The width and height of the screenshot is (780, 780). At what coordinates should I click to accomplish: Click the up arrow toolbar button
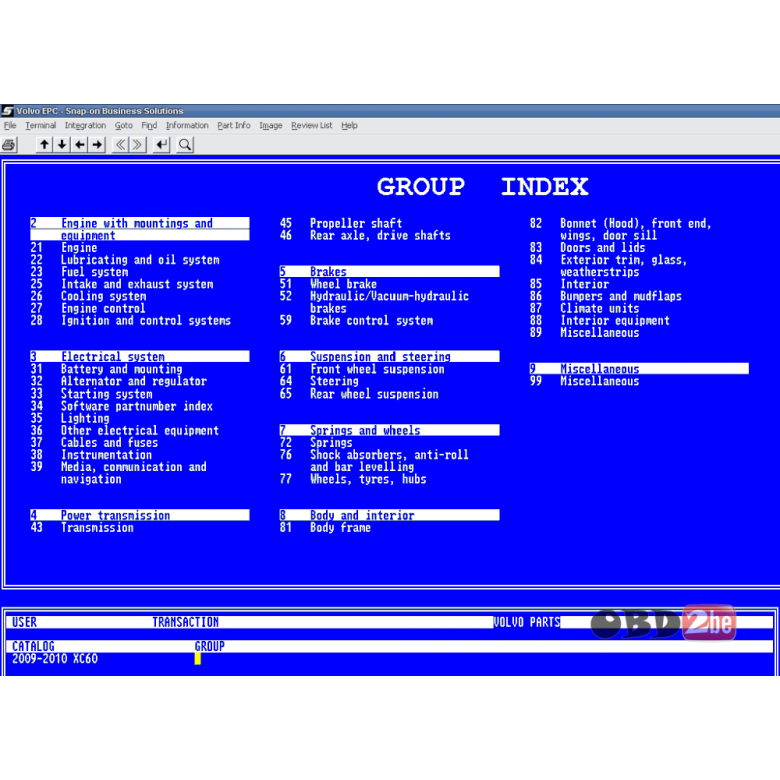tap(44, 145)
